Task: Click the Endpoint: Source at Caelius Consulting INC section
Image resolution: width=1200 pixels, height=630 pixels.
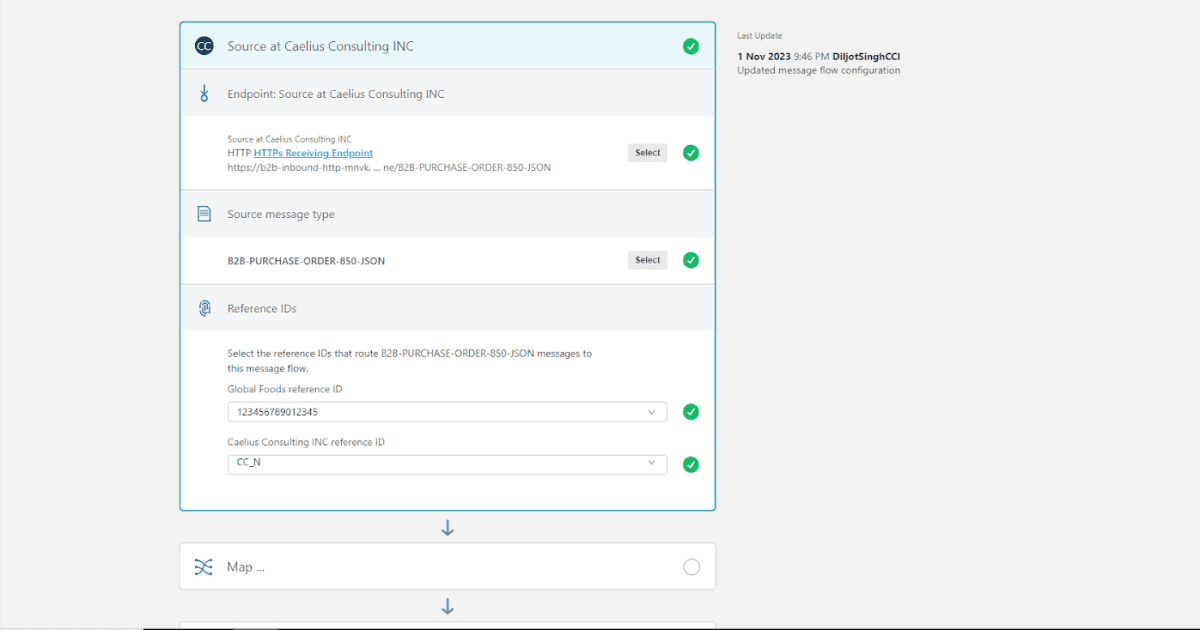Action: point(447,94)
